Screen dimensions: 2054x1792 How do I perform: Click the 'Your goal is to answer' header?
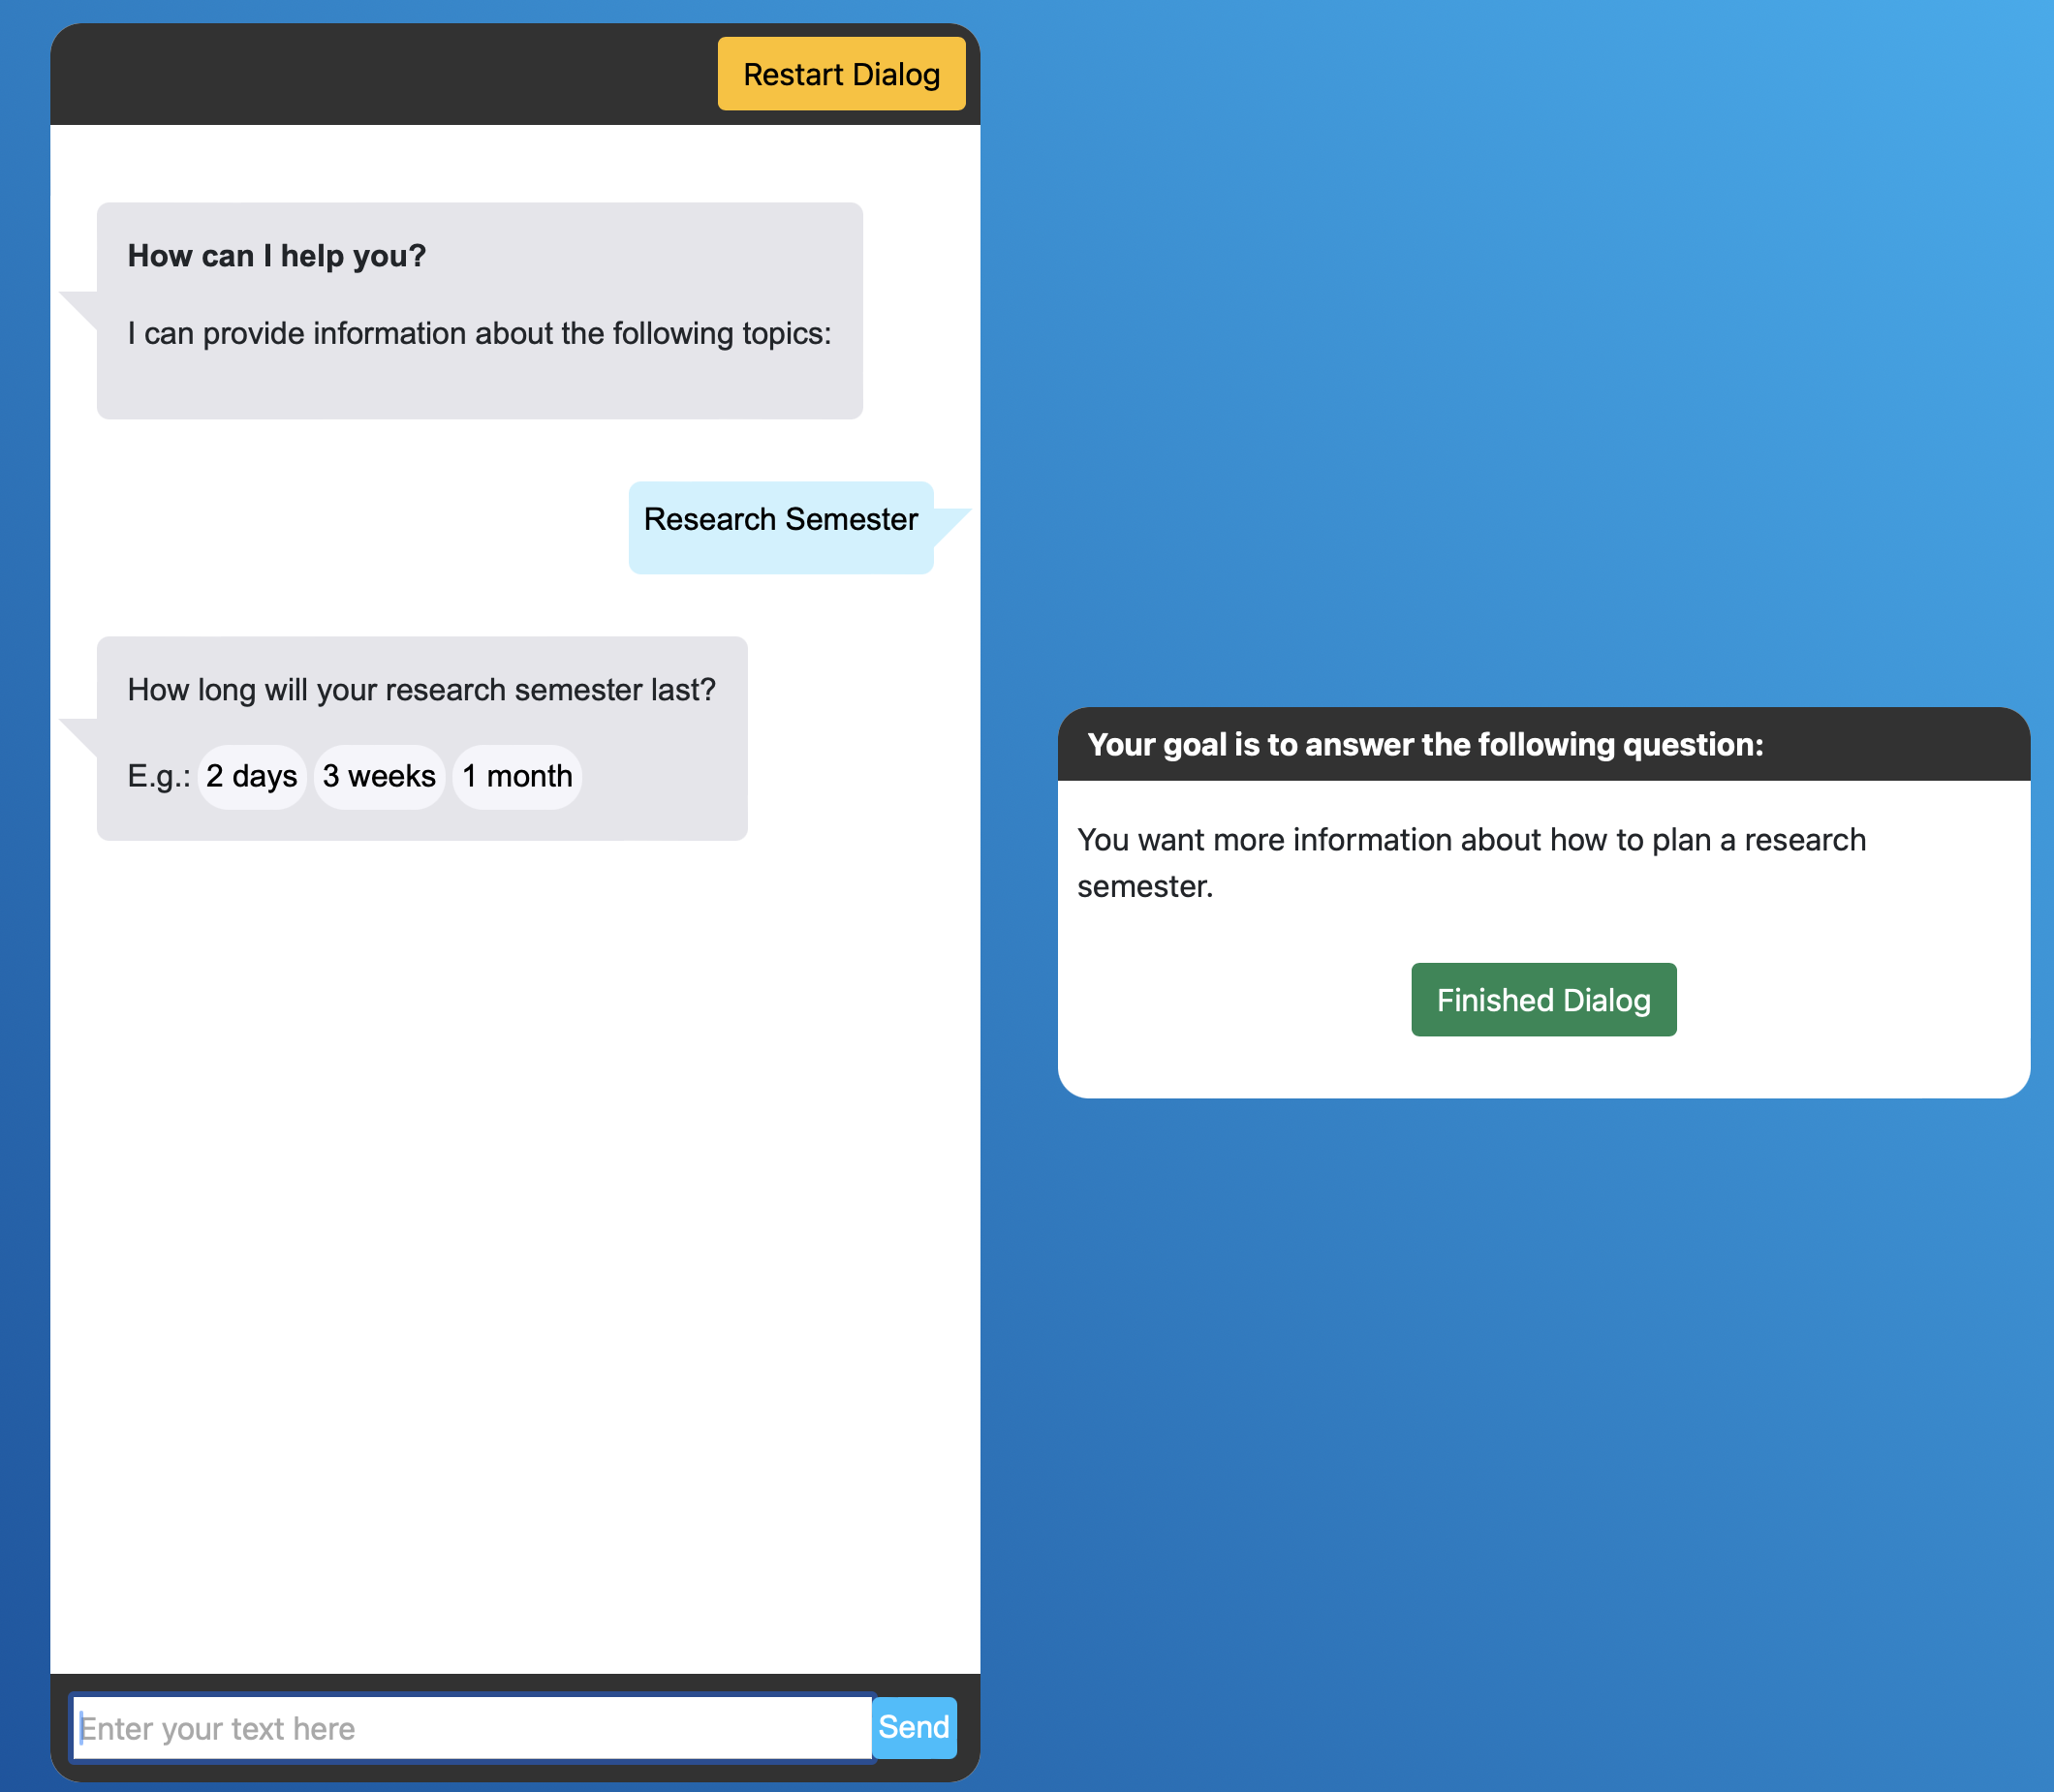point(1424,745)
